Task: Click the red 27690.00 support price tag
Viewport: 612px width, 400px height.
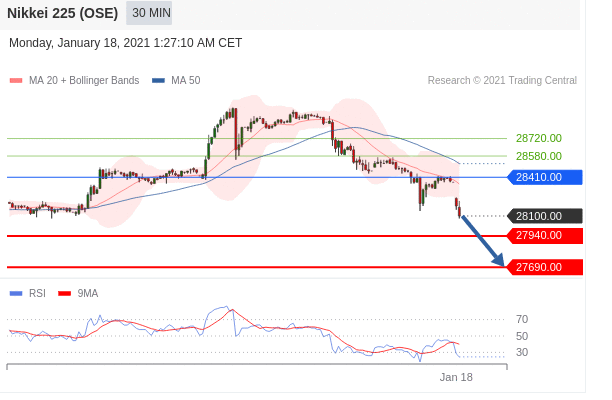Action: point(545,267)
